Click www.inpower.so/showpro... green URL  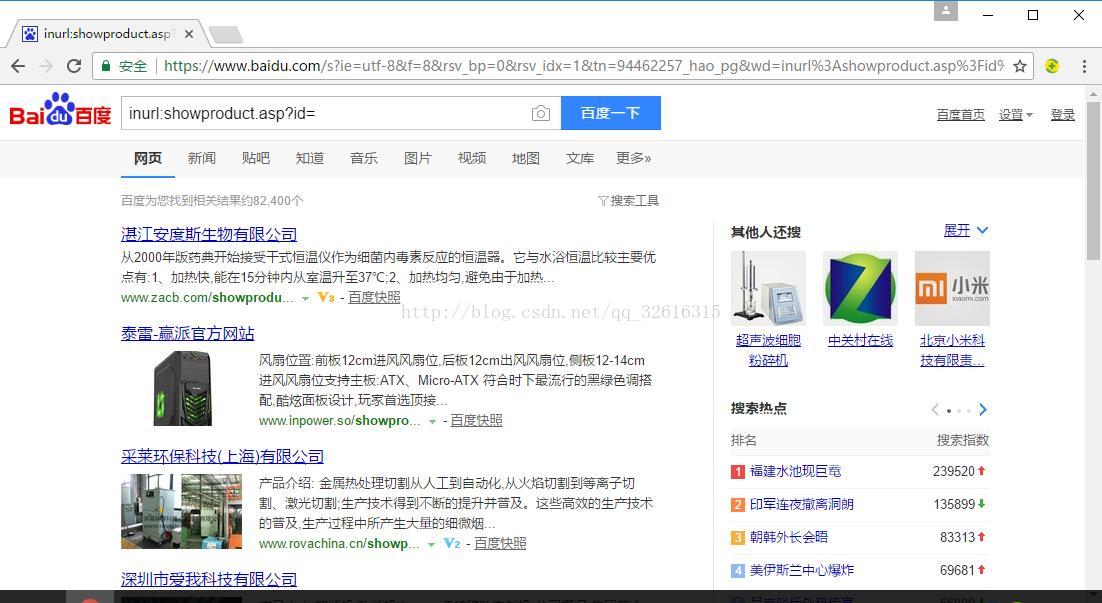click(x=339, y=420)
